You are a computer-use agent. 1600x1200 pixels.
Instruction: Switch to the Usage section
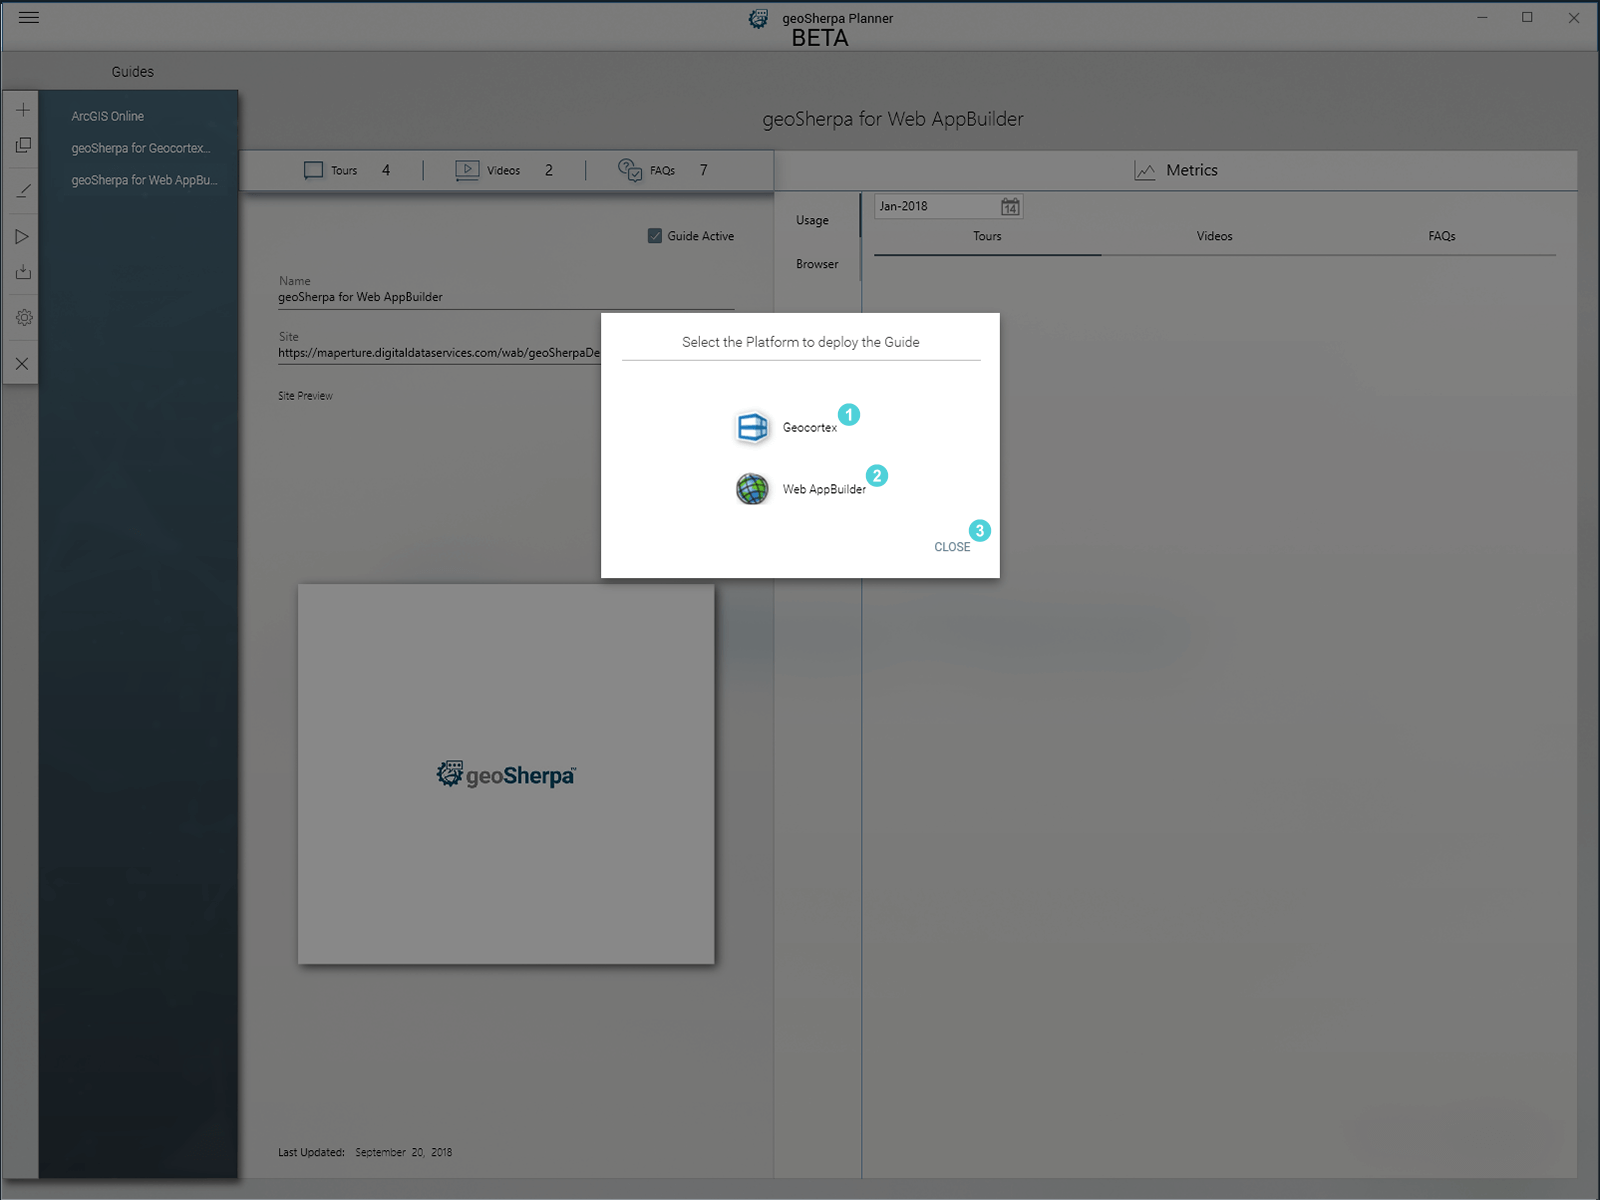812,221
